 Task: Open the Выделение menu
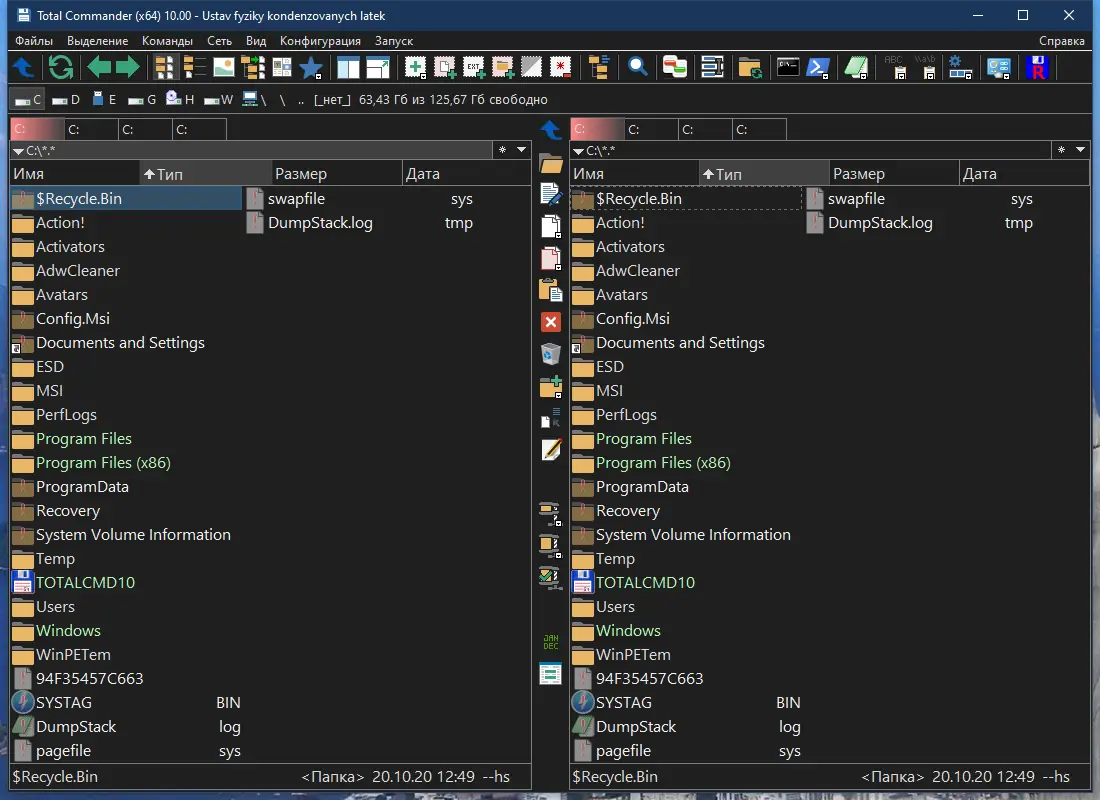[98, 41]
